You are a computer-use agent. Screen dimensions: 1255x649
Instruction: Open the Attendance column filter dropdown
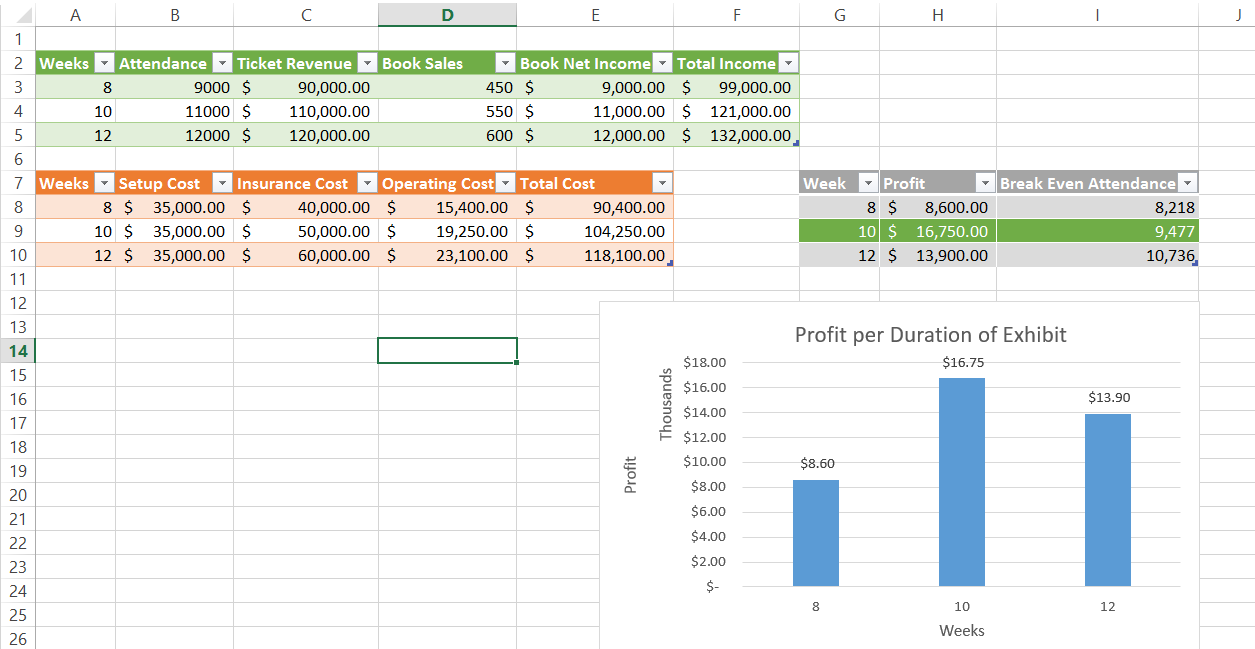[x=223, y=64]
